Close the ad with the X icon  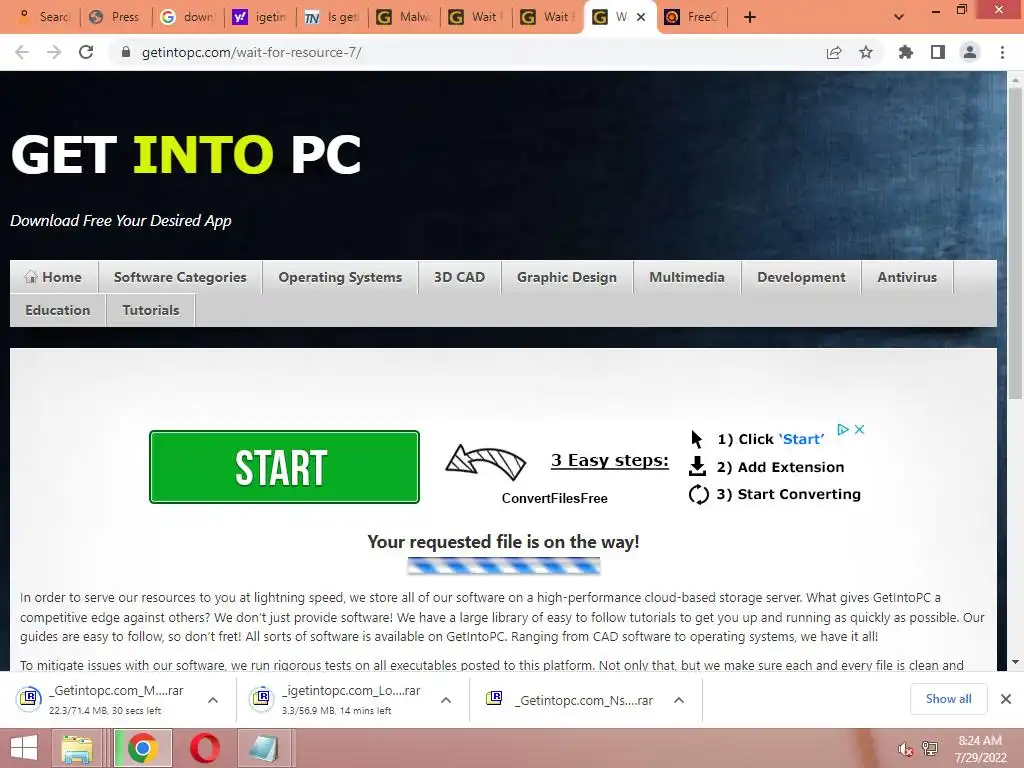(x=859, y=429)
